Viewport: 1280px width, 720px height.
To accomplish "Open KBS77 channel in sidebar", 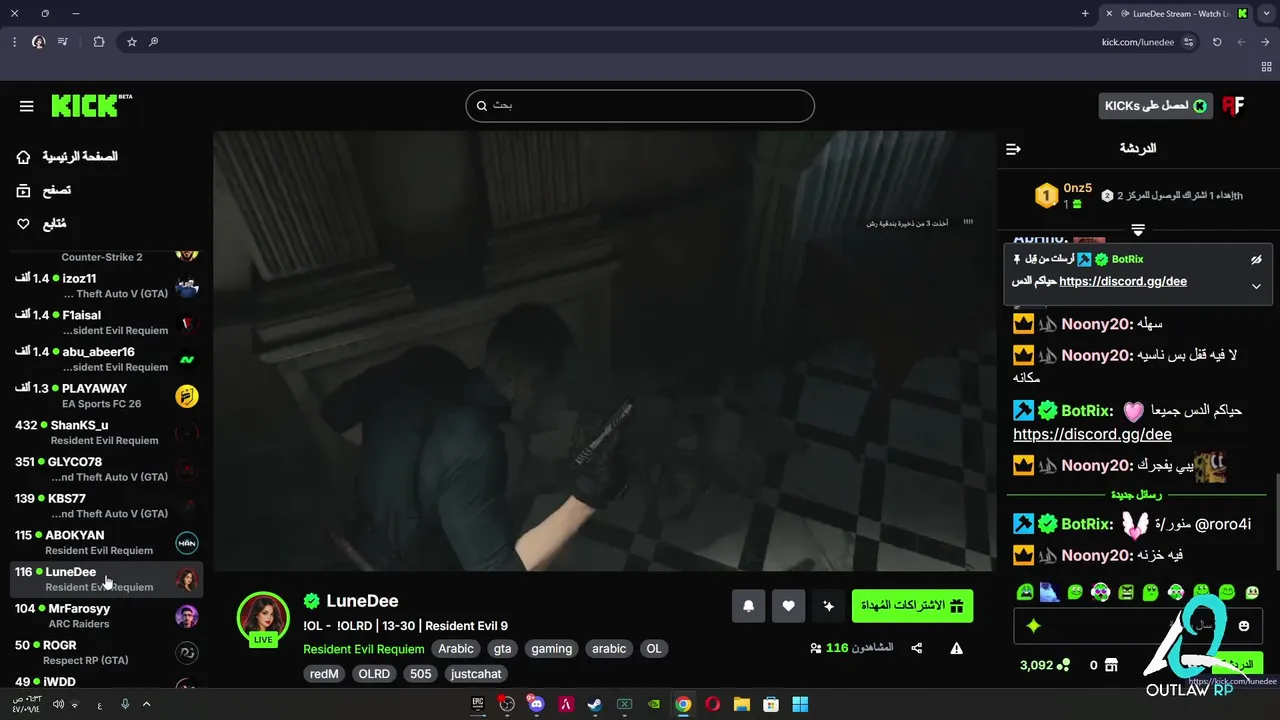I will (106, 506).
